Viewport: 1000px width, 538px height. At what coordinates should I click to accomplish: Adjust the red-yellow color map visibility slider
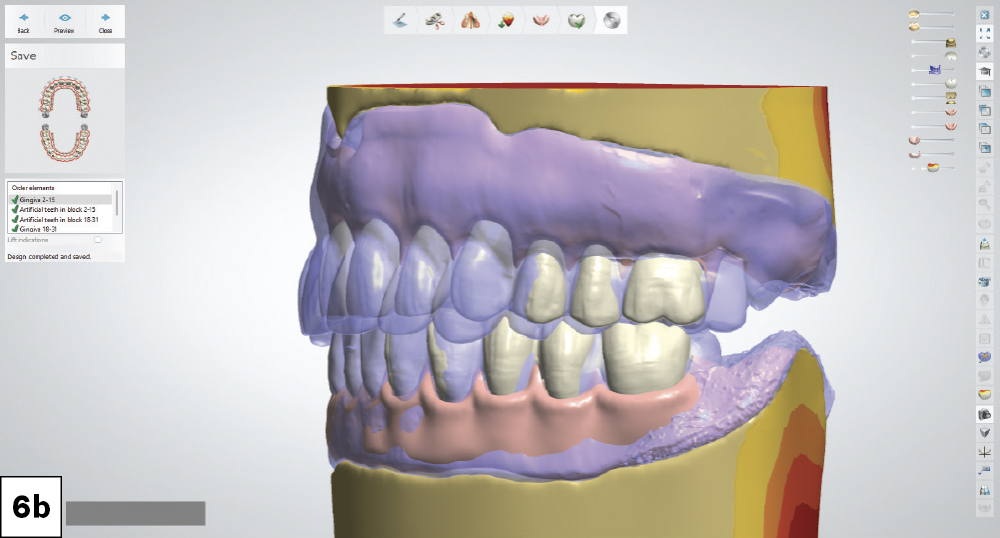[933, 168]
